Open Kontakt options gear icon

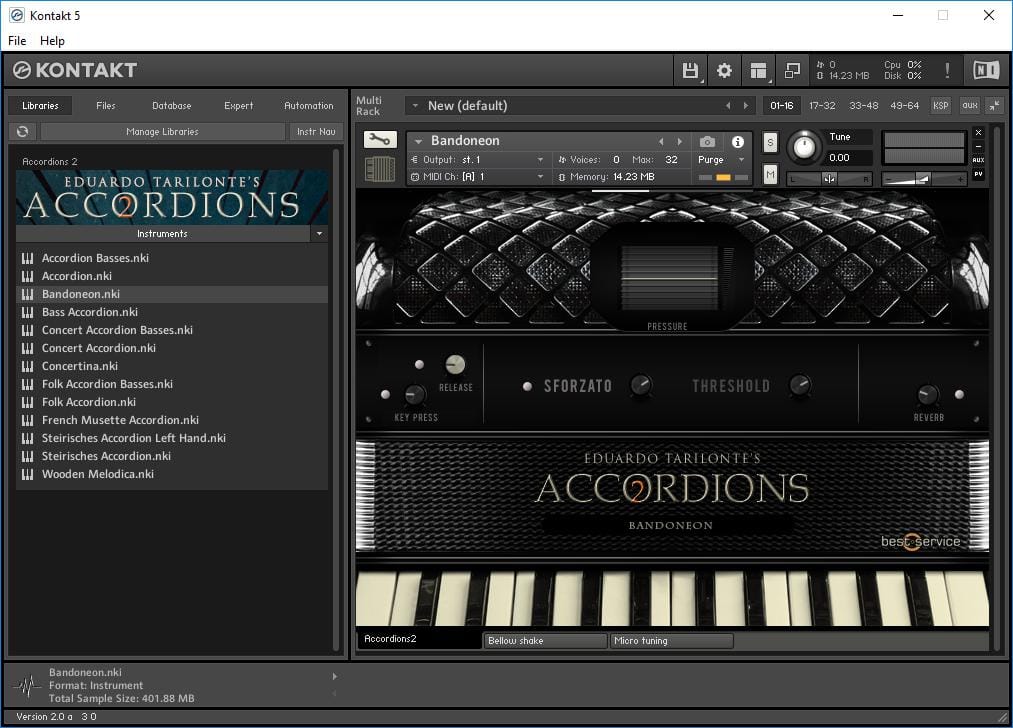[724, 70]
